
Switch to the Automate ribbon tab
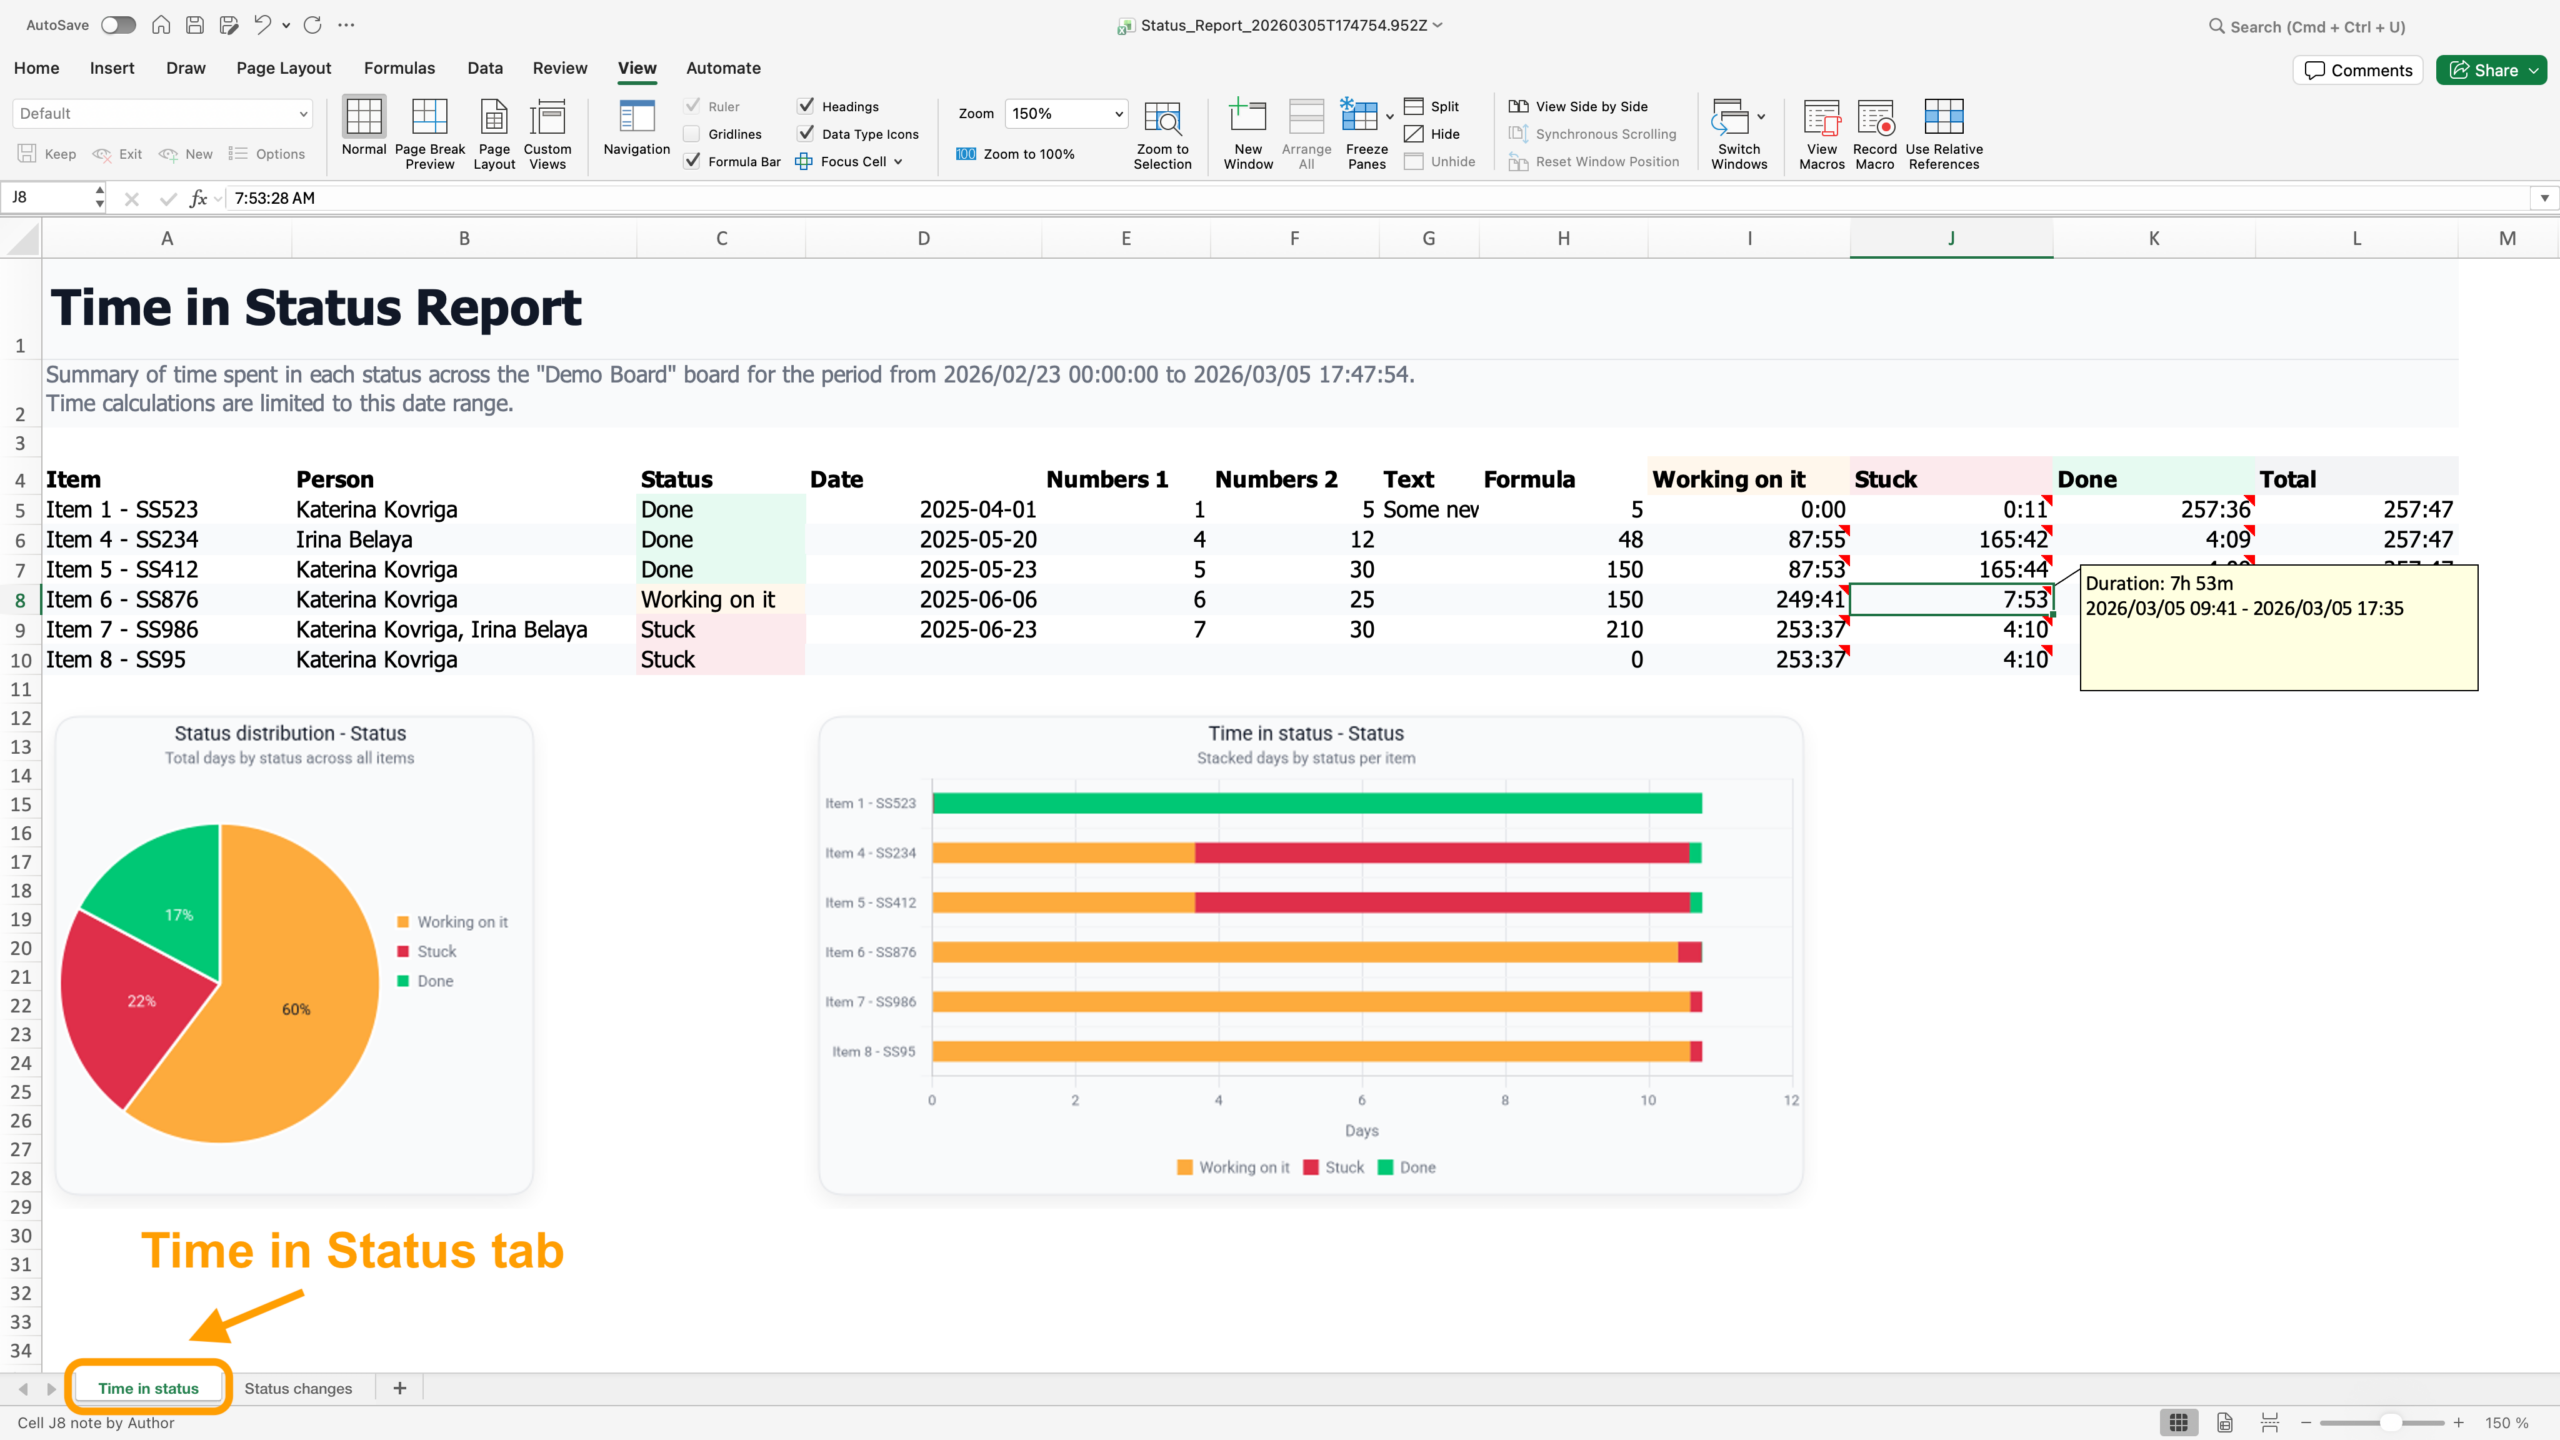click(x=722, y=68)
